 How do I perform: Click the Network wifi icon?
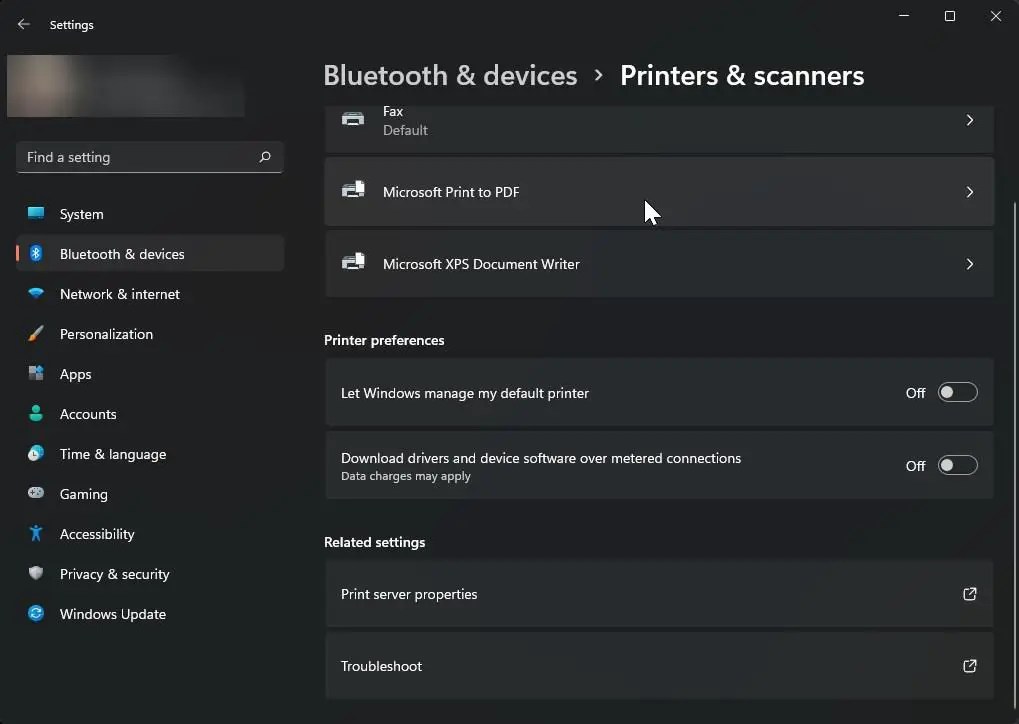tap(36, 293)
